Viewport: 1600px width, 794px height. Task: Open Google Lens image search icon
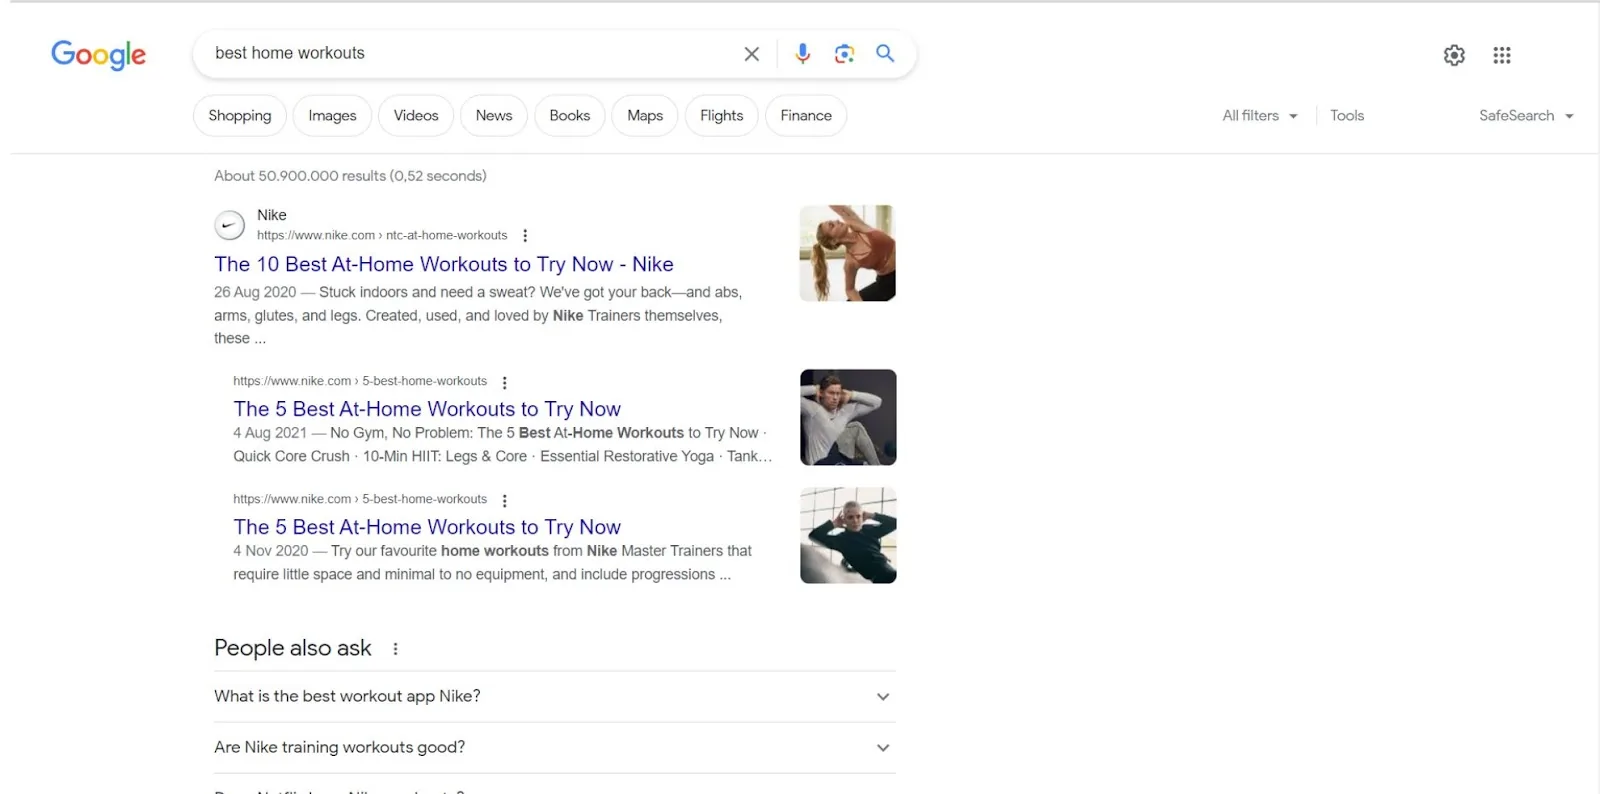point(844,54)
